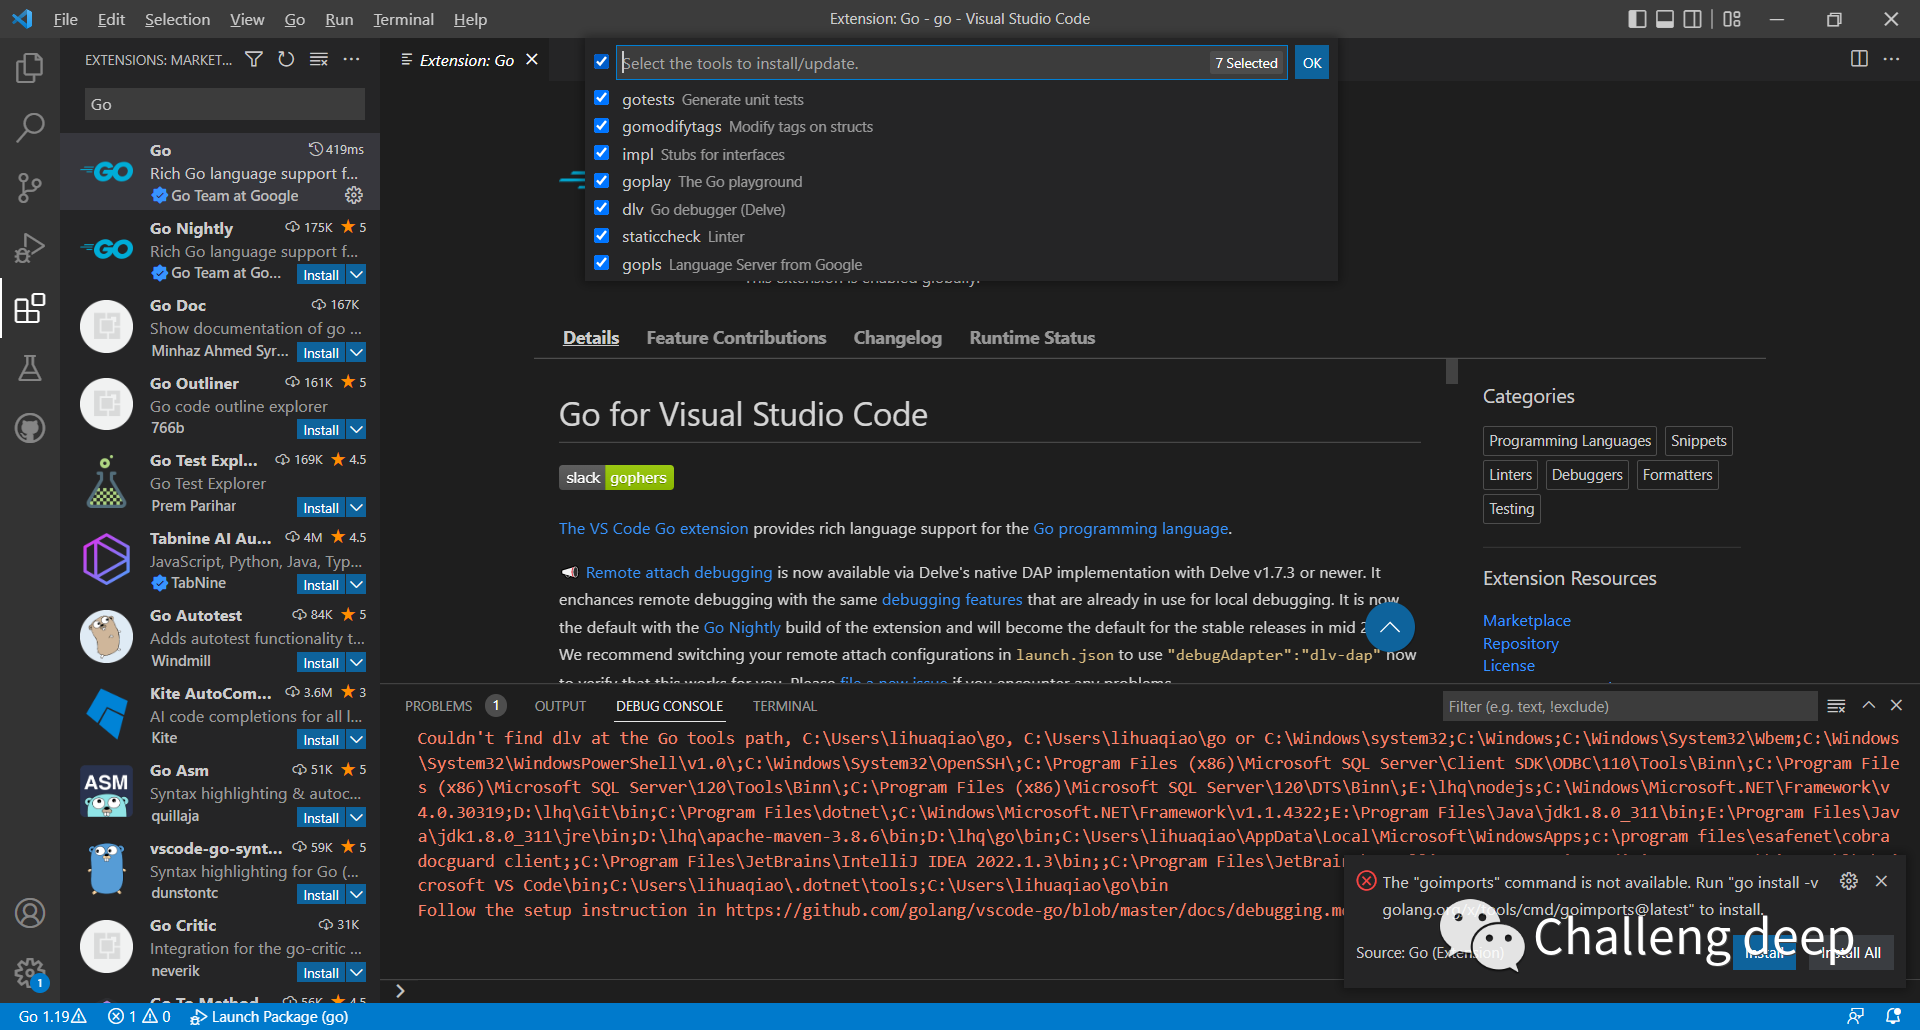This screenshot has height=1030, width=1920.
Task: Refresh the extensions list
Action: click(x=286, y=60)
